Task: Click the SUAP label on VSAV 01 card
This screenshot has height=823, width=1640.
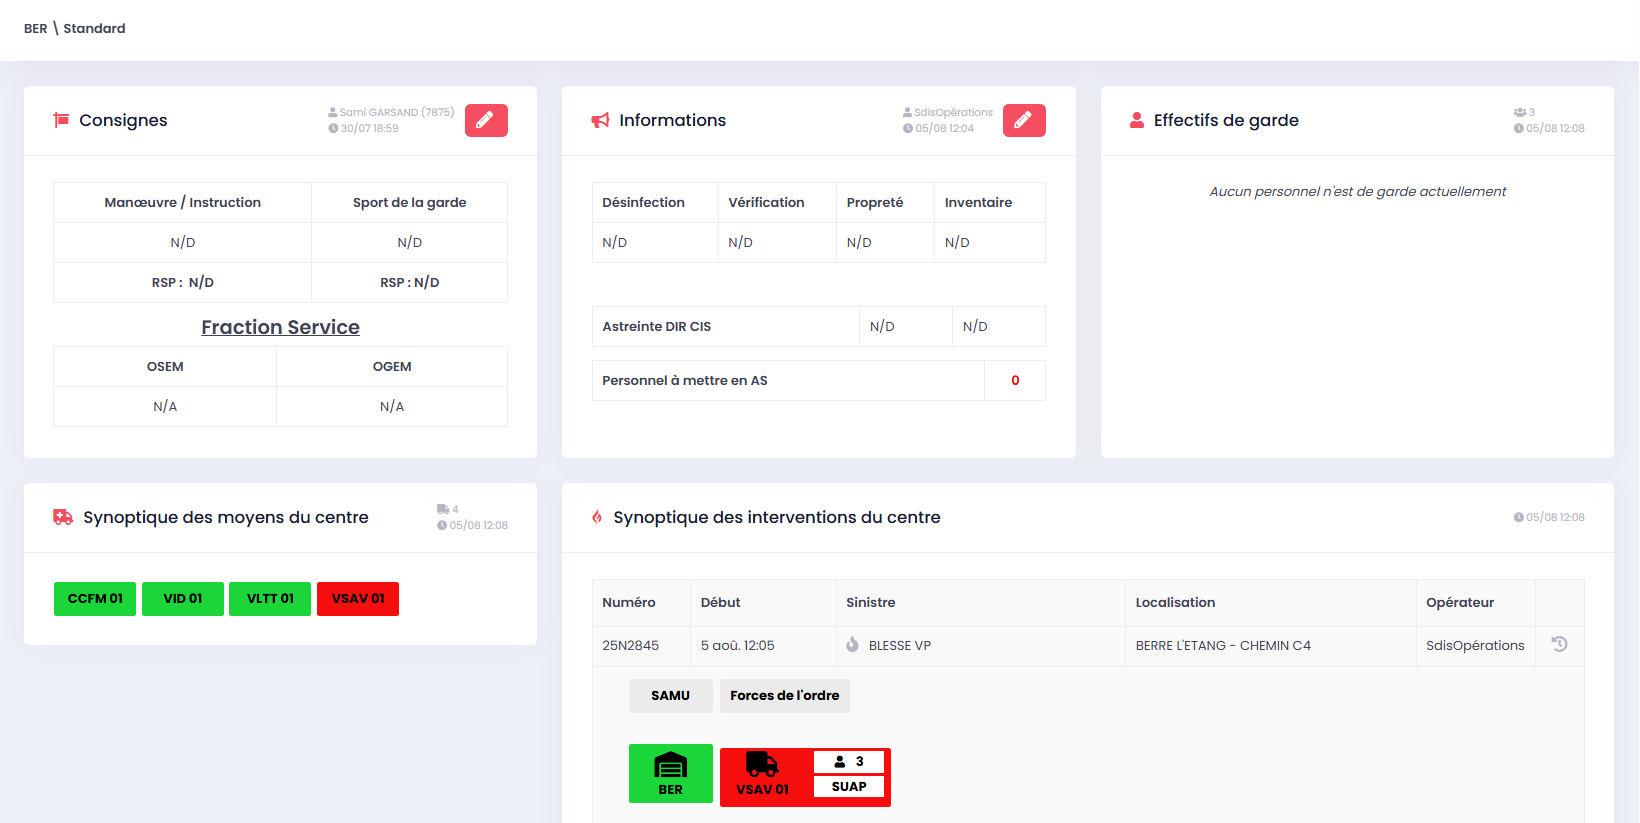Action: [849, 787]
